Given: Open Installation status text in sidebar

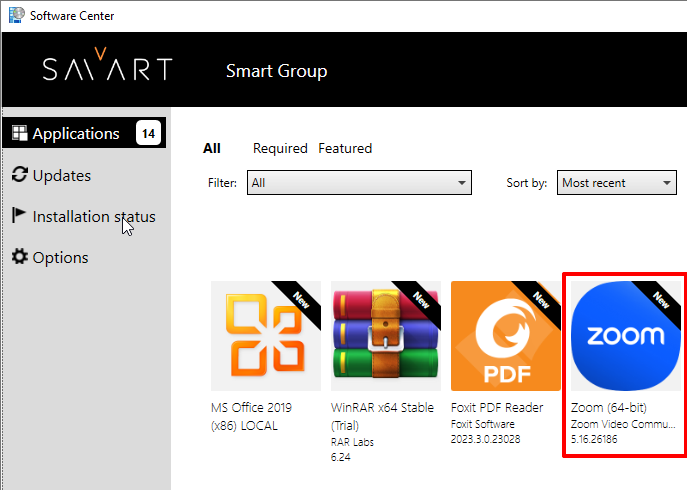Looking at the screenshot, I should (94, 217).
